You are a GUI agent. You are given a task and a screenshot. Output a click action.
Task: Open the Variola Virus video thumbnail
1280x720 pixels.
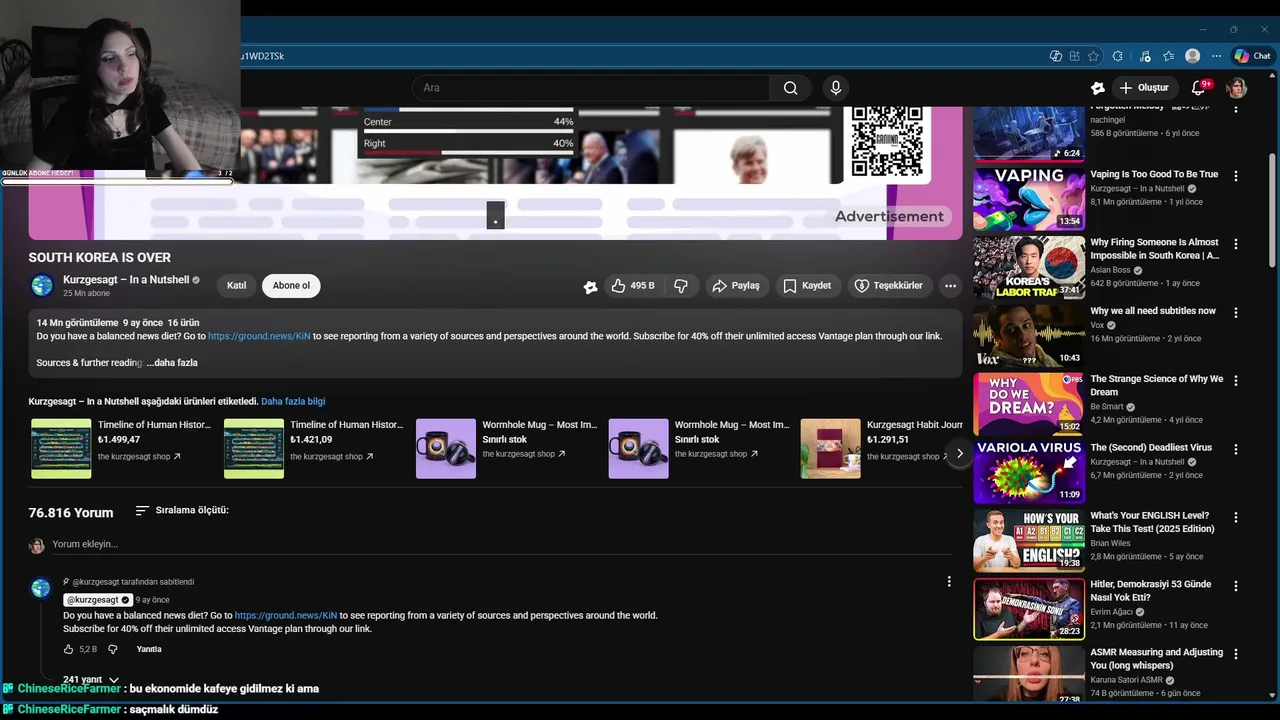[x=1029, y=472]
